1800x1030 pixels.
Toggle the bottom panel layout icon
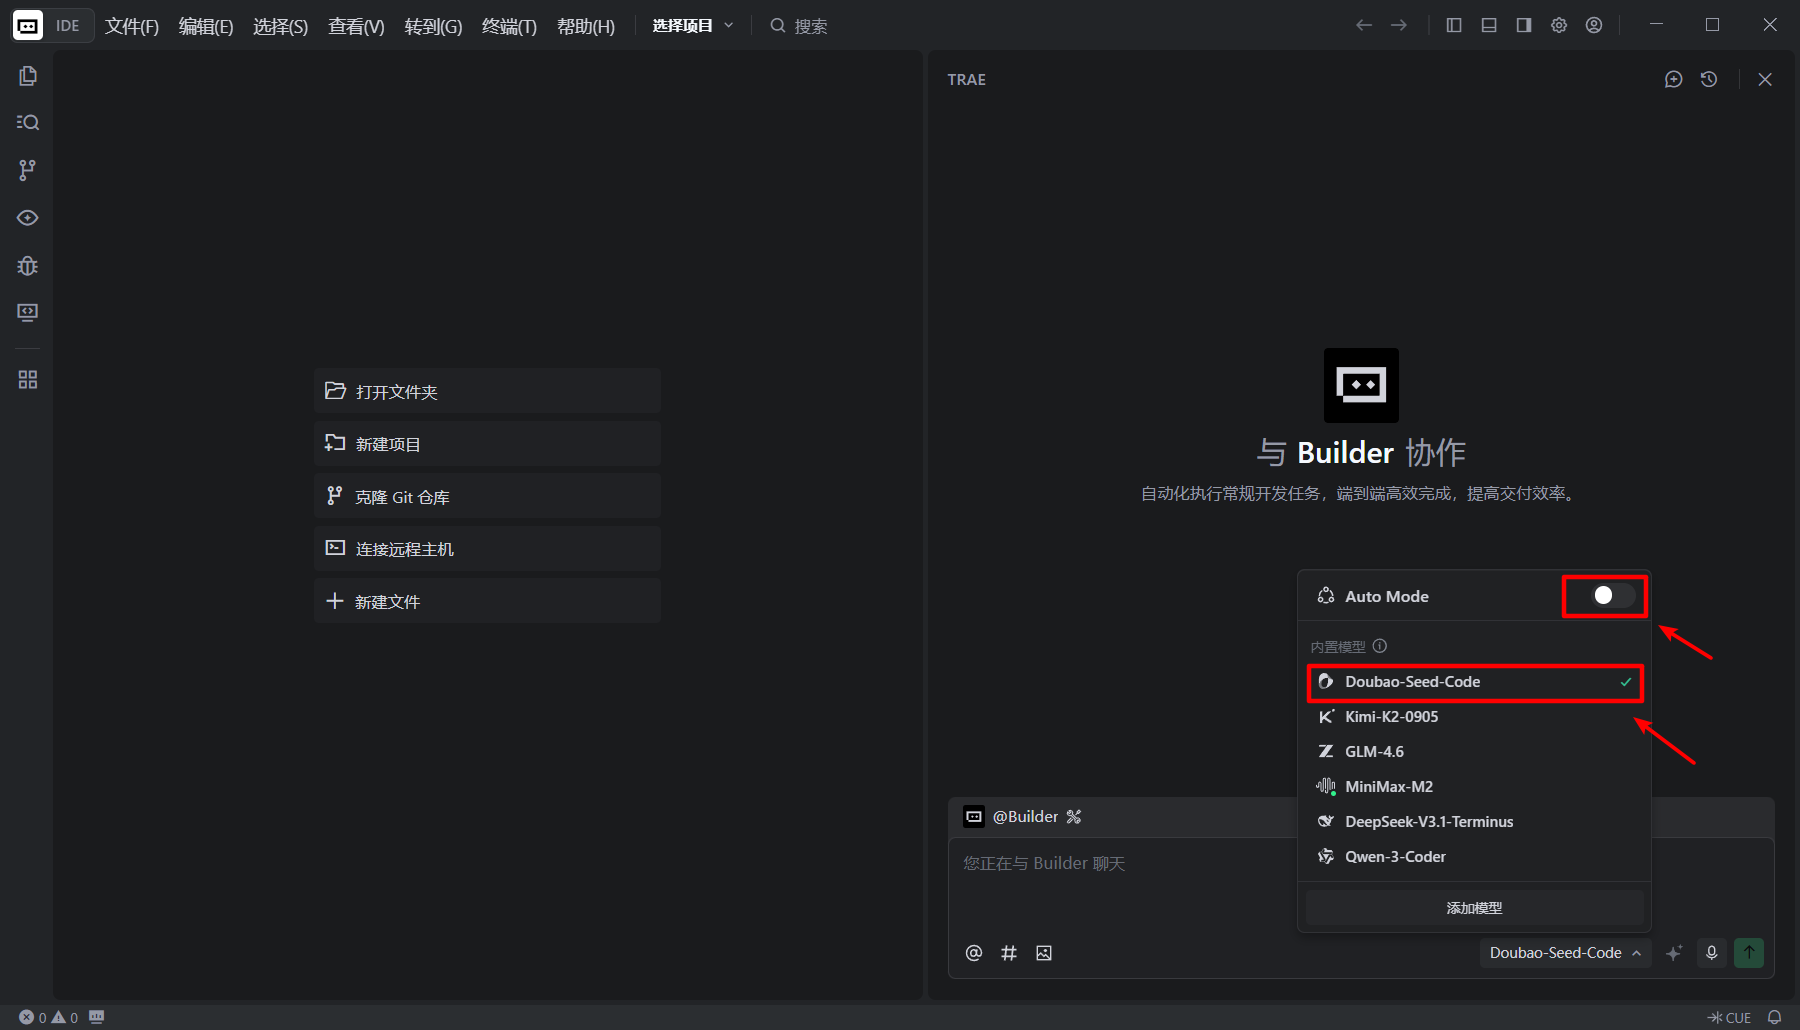(x=1489, y=25)
